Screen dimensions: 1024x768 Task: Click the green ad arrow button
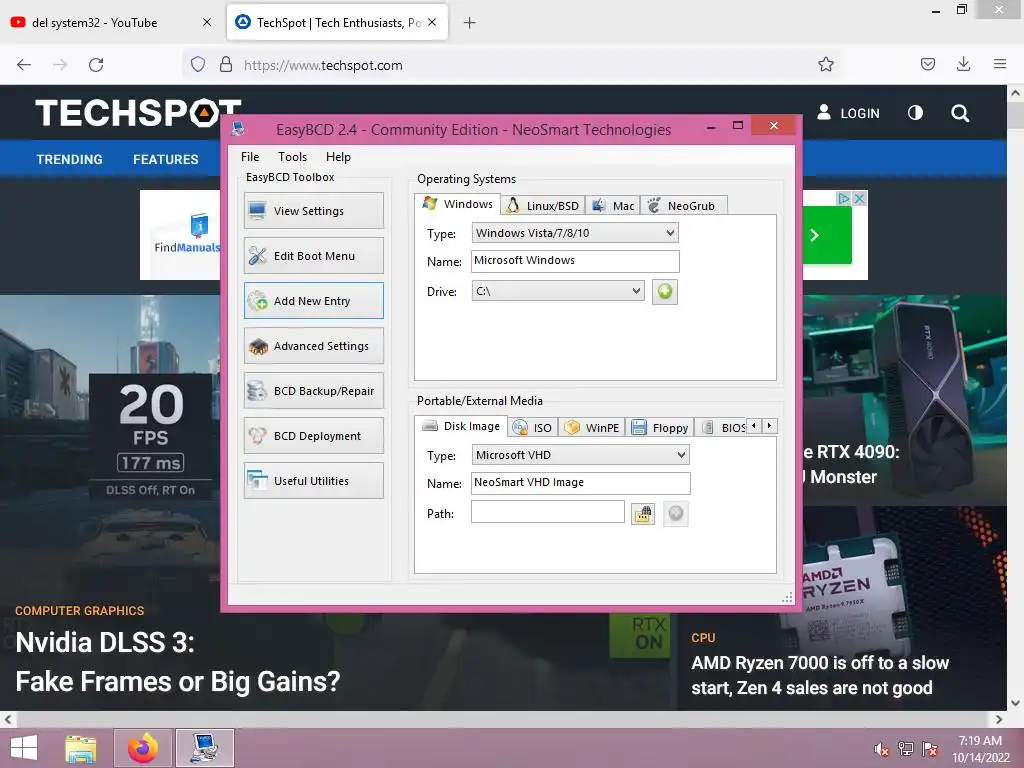click(826, 235)
